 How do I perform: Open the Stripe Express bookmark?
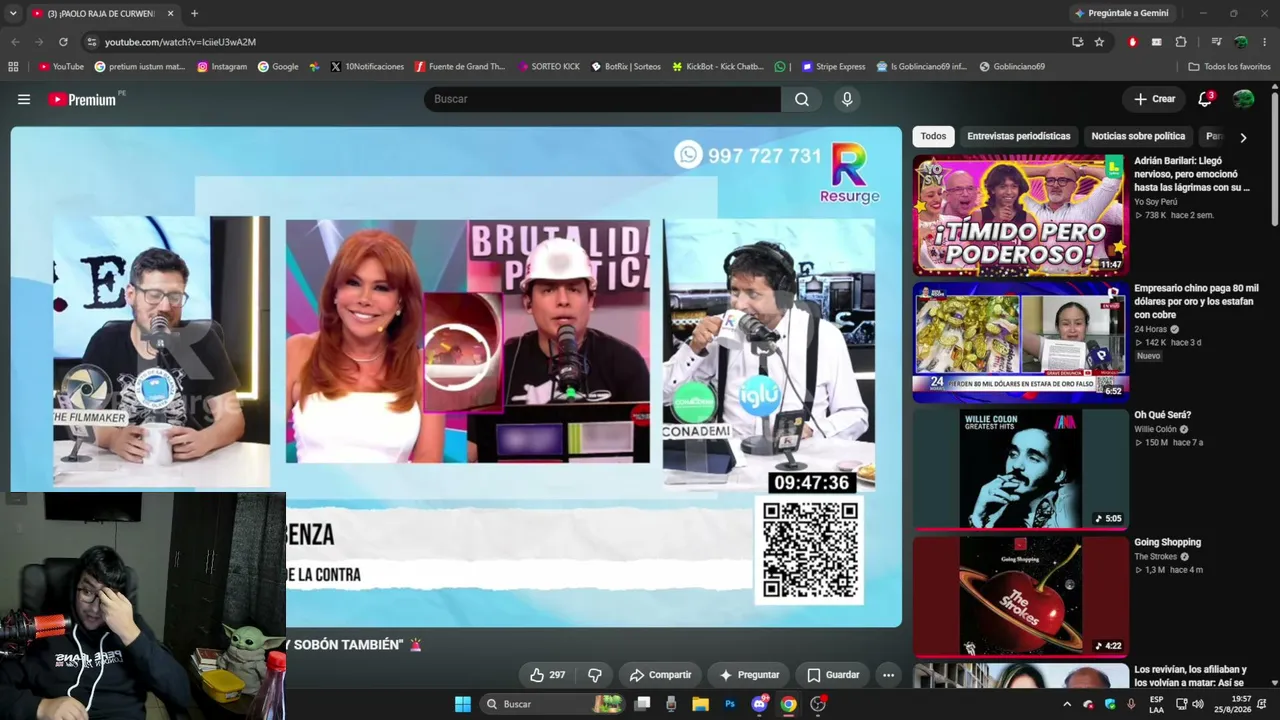tap(833, 67)
